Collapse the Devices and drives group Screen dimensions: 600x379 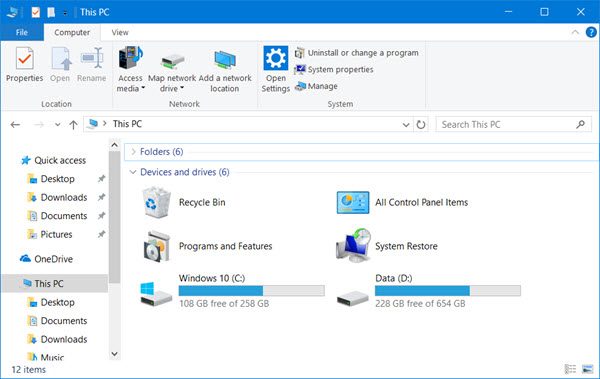[133, 172]
